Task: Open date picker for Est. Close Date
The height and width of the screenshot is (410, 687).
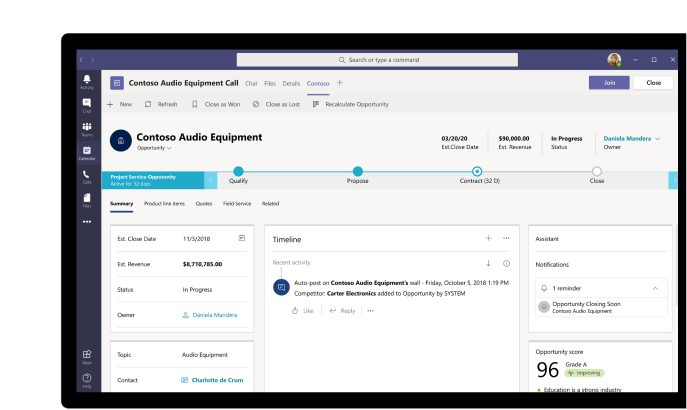Action: coord(242,238)
